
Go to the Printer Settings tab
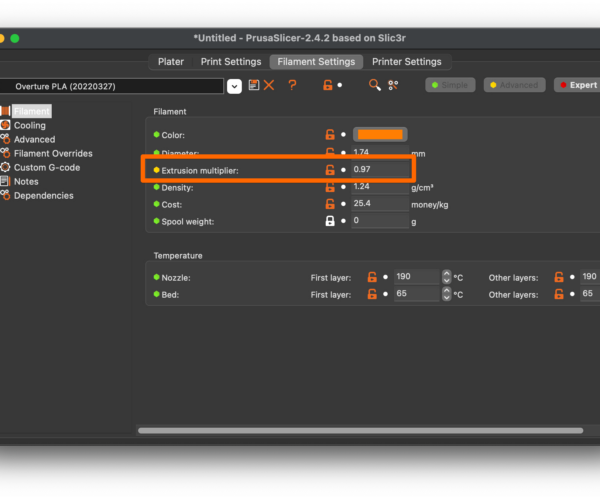coord(406,62)
